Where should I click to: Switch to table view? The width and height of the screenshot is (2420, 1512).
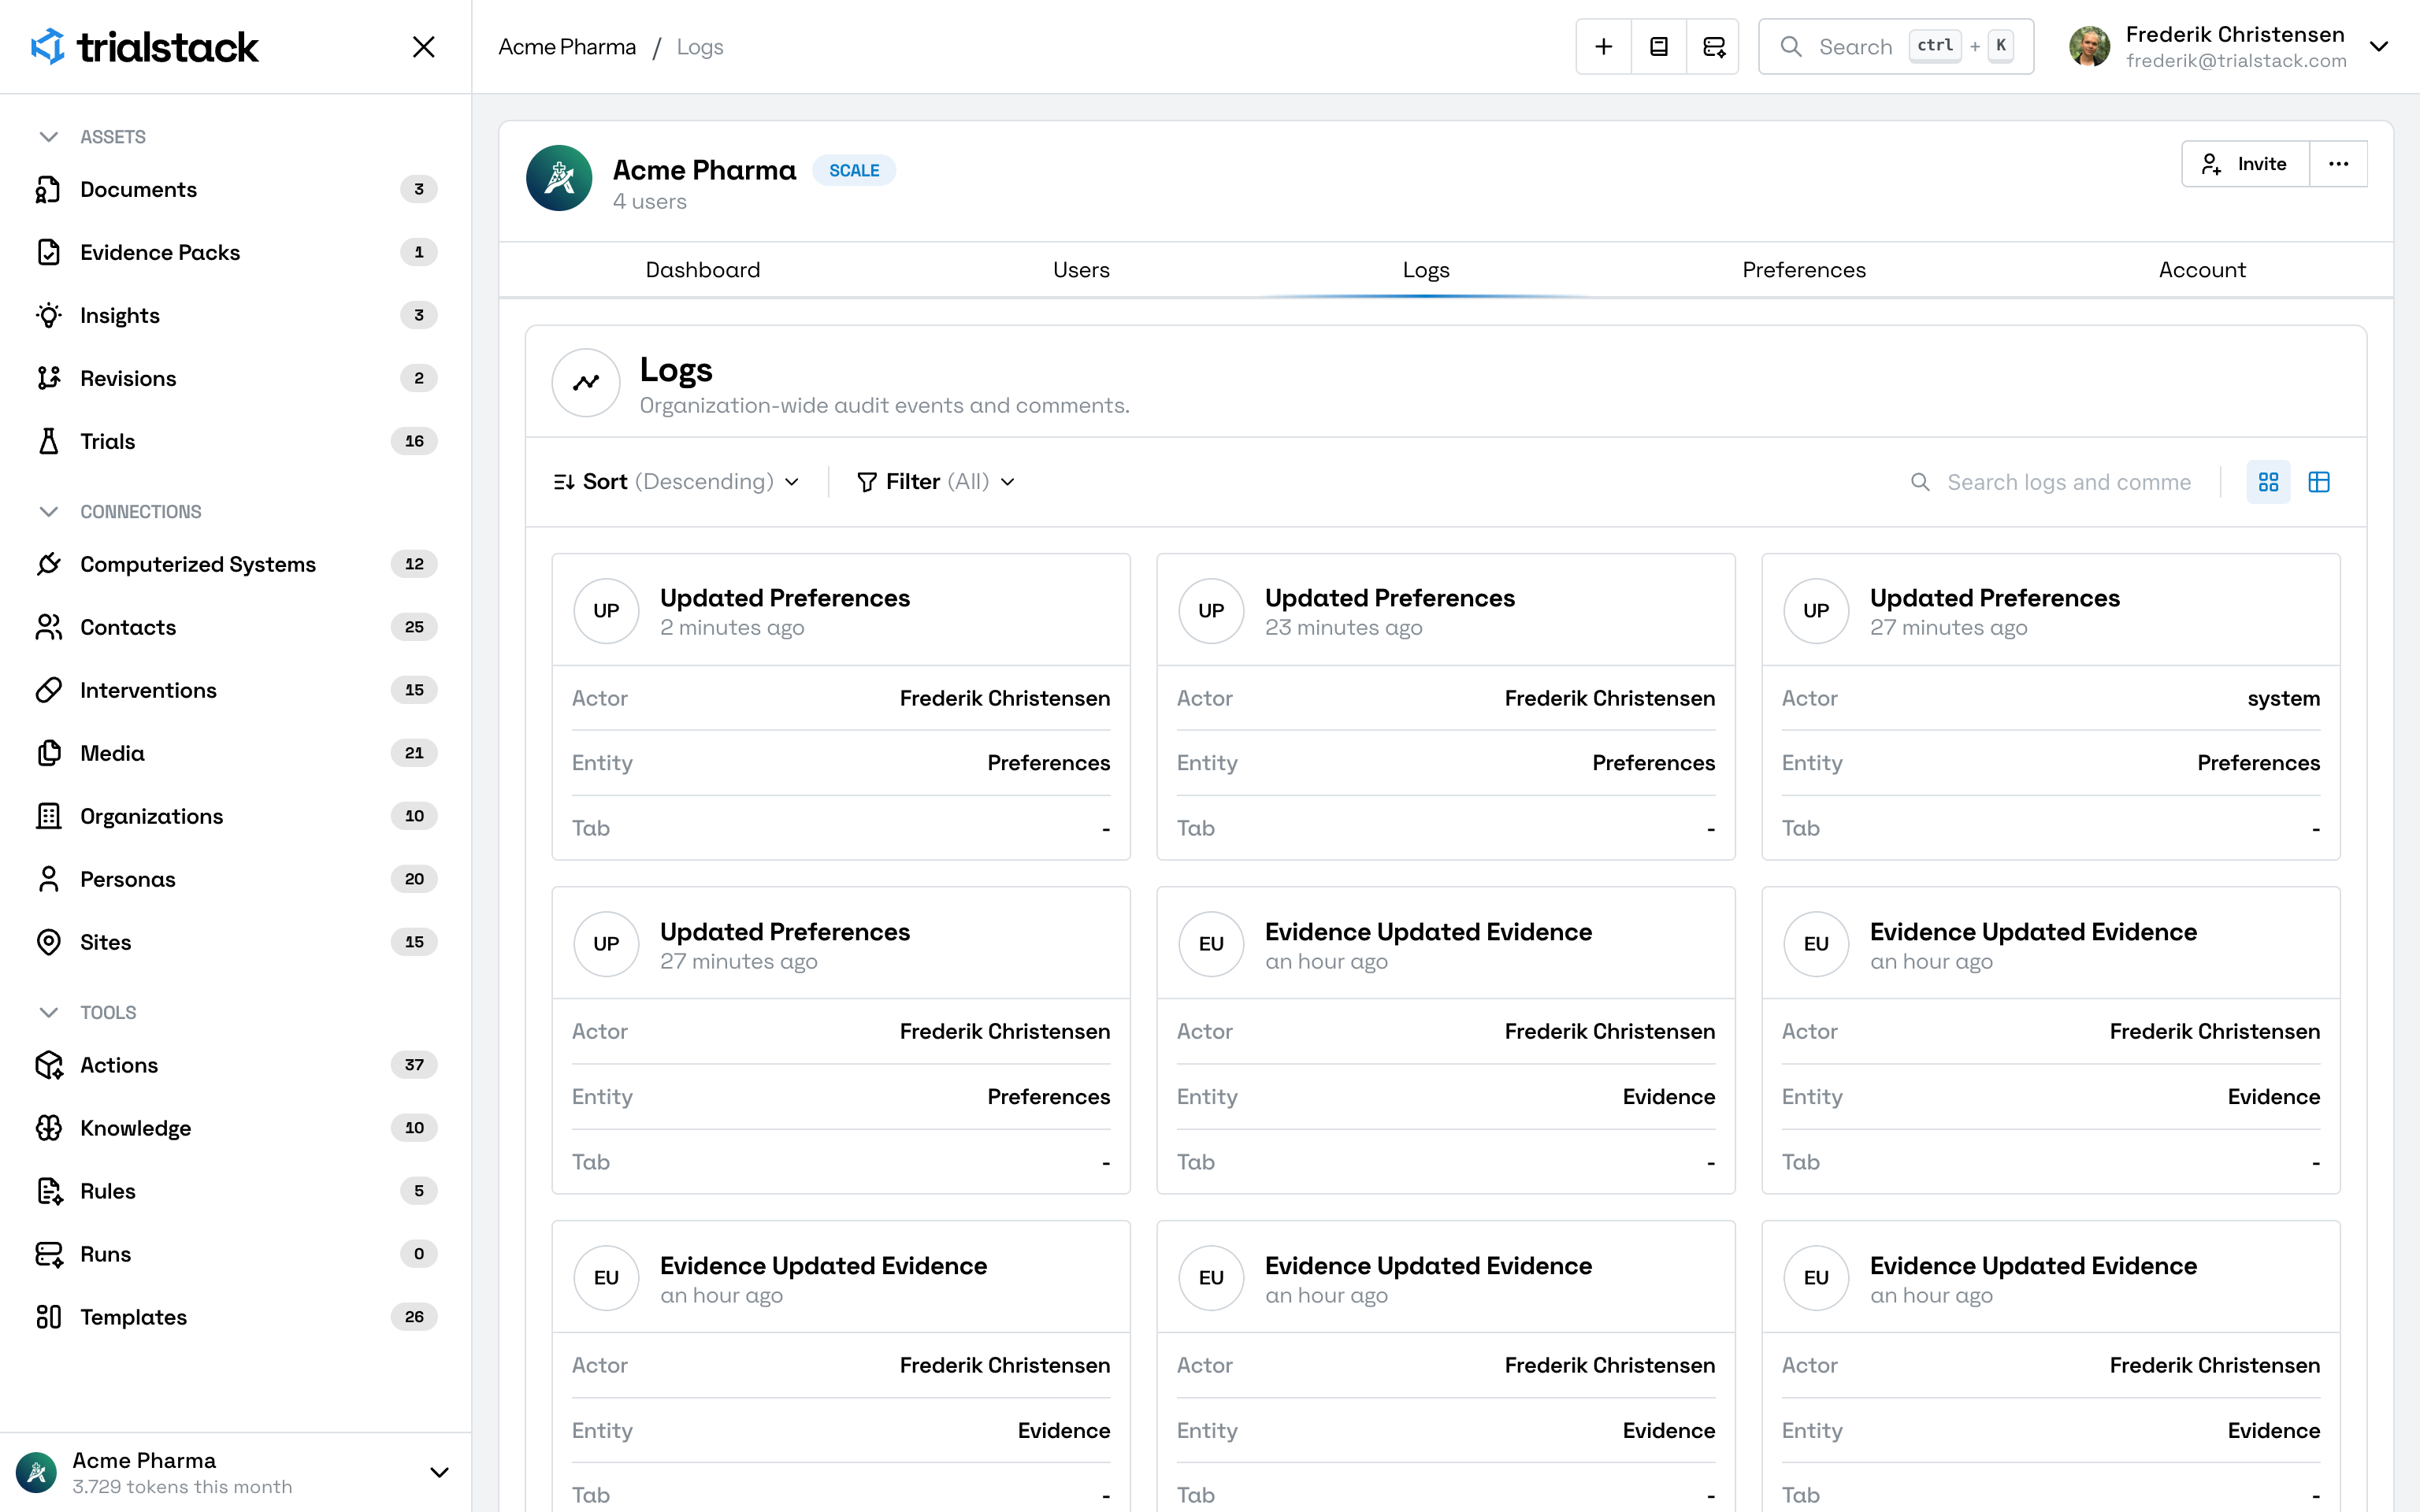[x=2319, y=482]
